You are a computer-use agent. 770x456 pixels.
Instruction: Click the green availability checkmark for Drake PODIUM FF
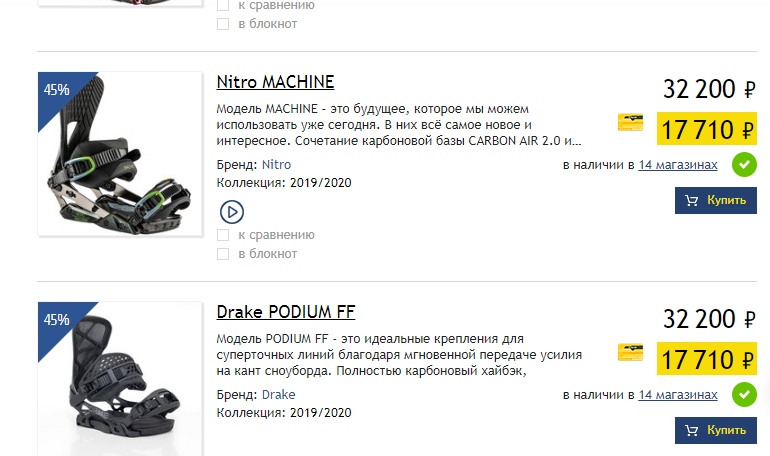(744, 395)
